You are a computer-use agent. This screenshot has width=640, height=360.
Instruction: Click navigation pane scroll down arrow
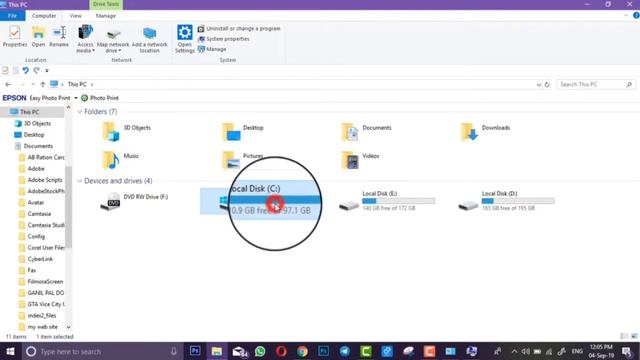pyautogui.click(x=68, y=327)
